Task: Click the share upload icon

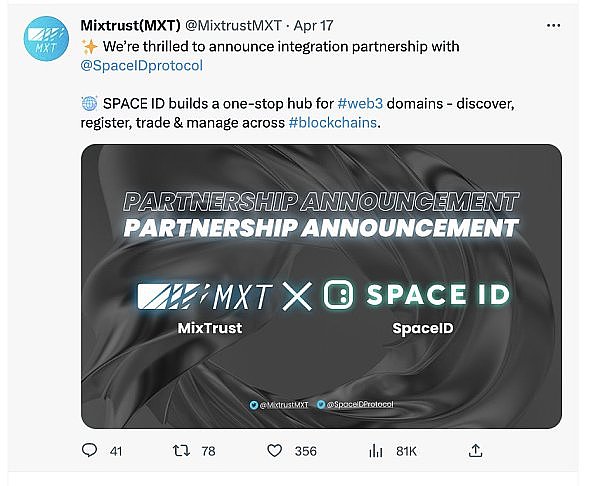Action: pos(476,451)
